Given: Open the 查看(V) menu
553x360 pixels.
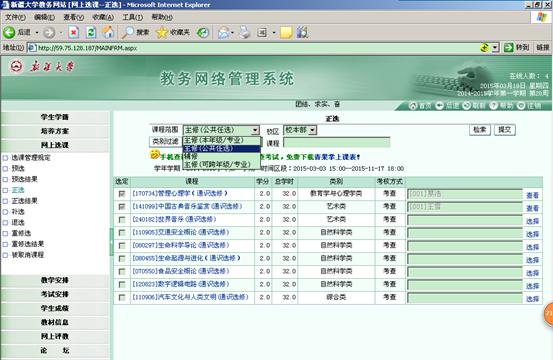Looking at the screenshot, I should 74,17.
